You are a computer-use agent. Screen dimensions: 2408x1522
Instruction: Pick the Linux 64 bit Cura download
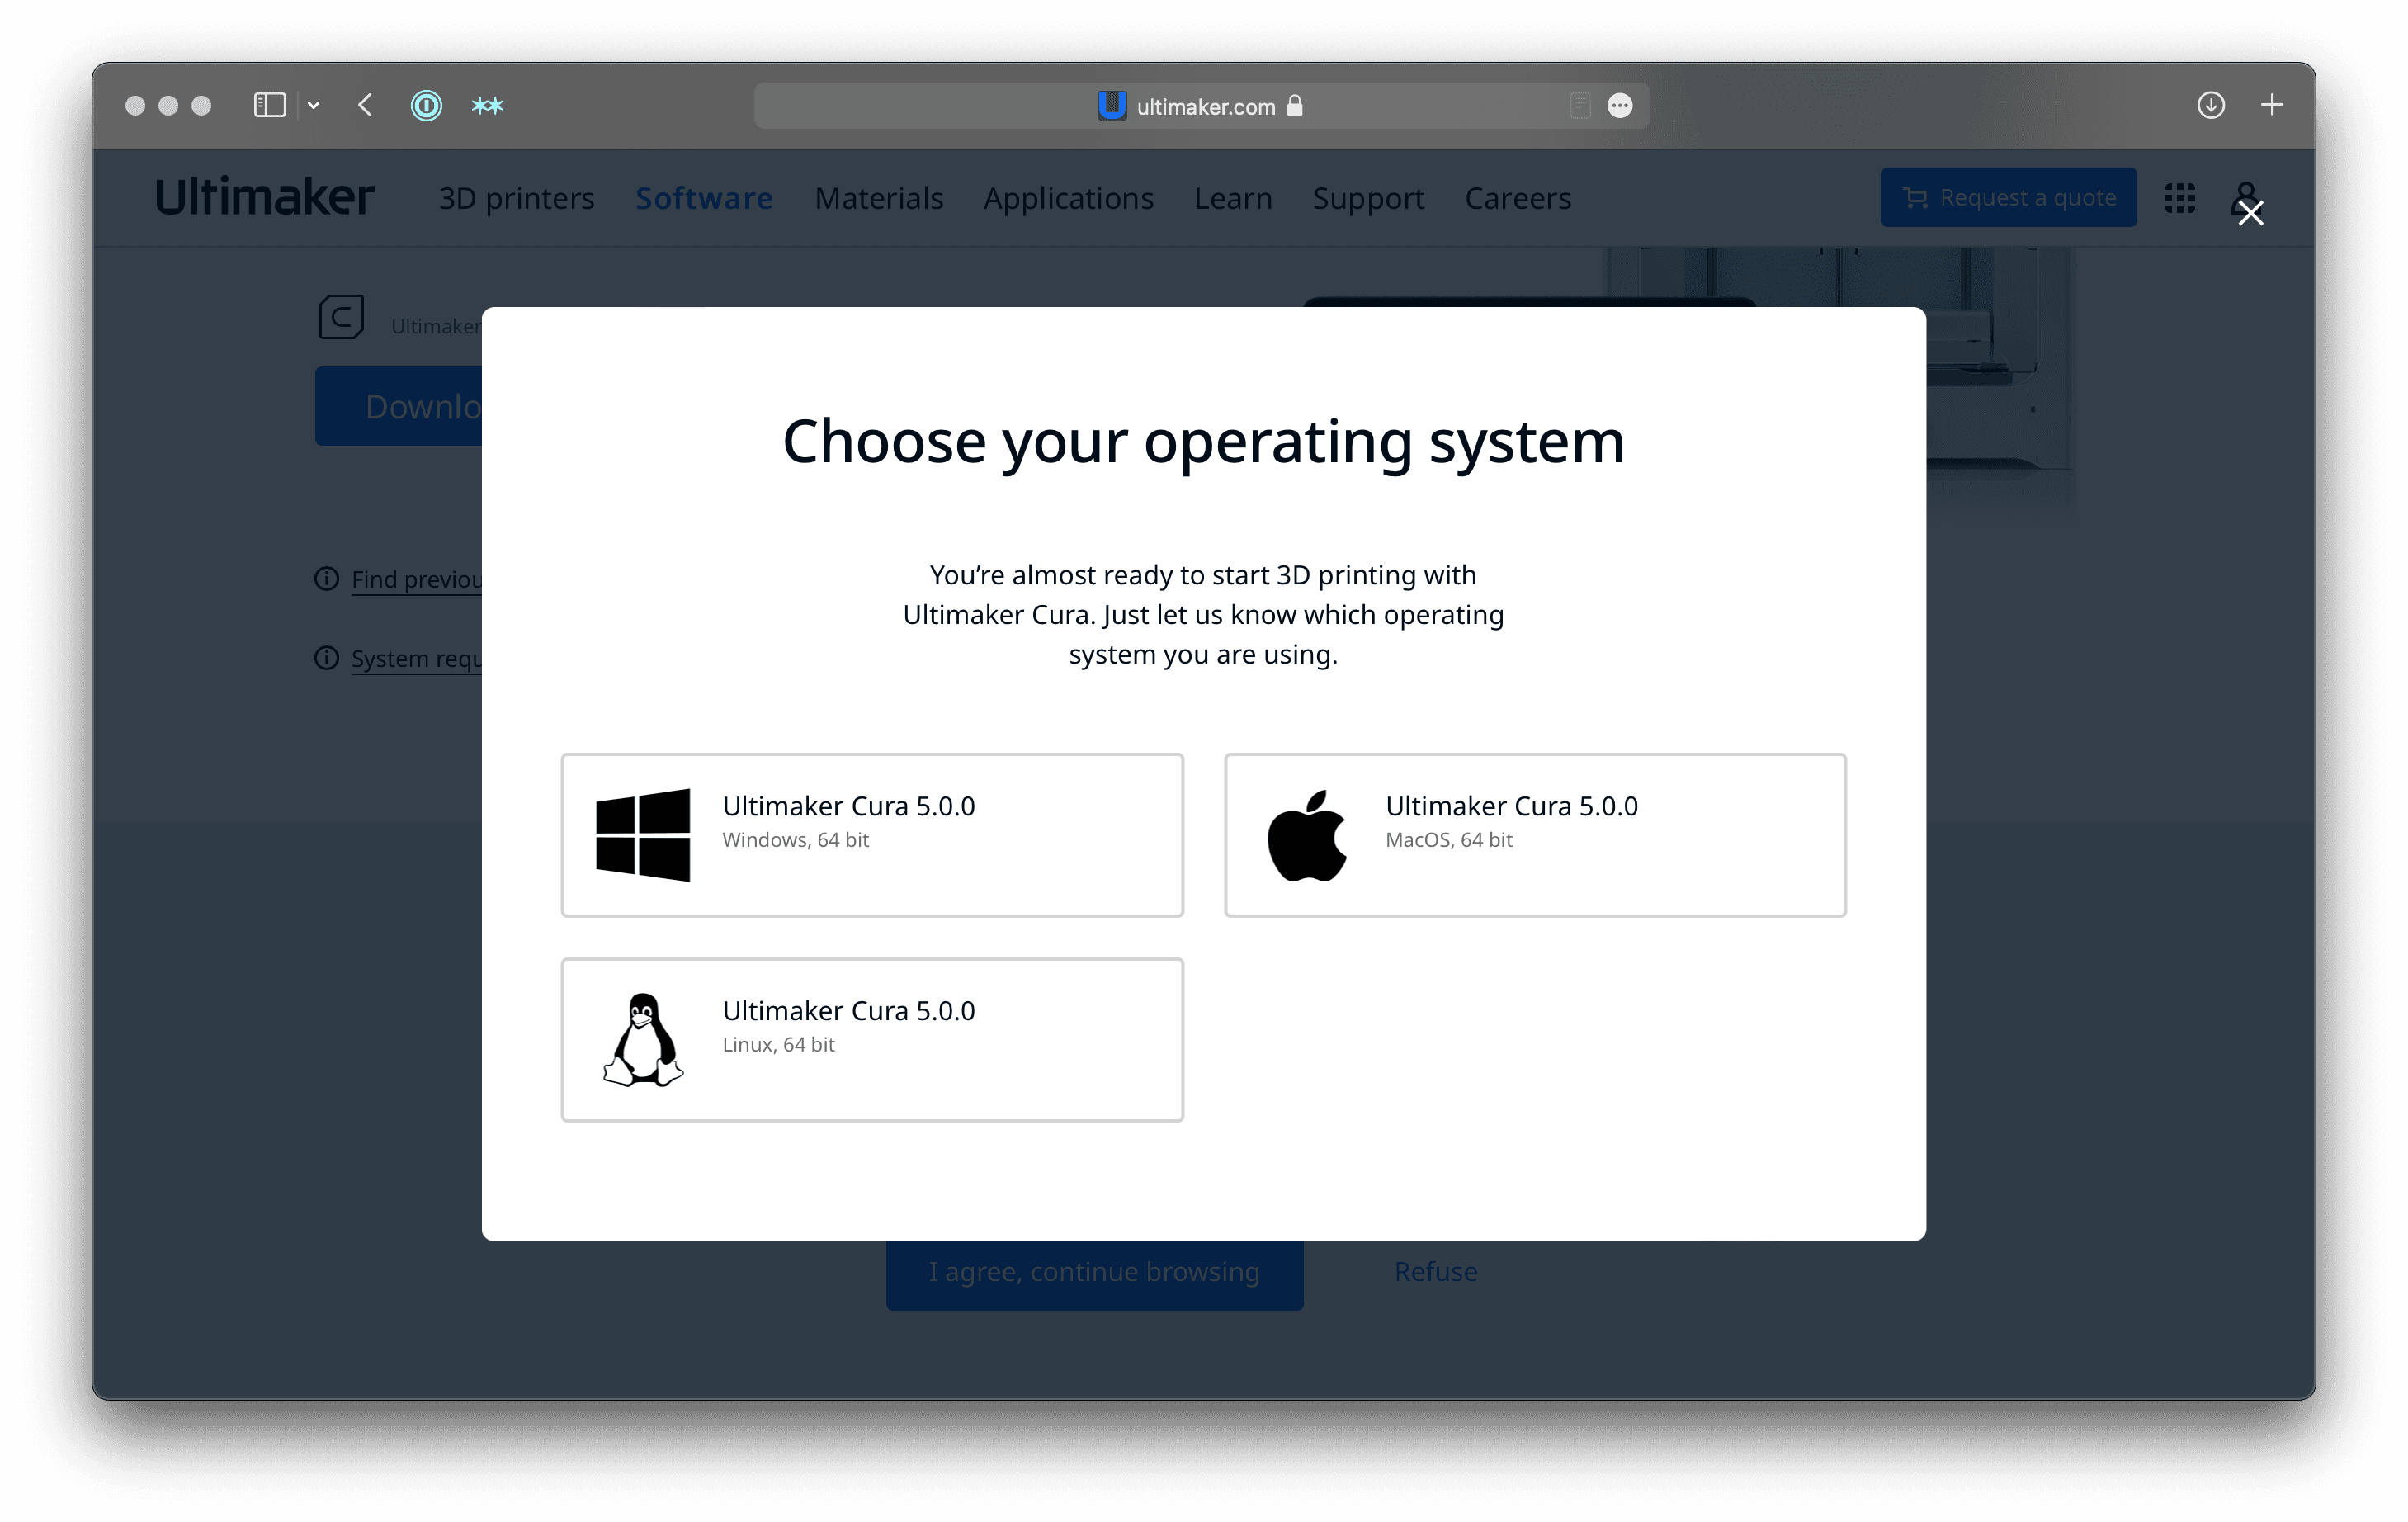[x=872, y=1040]
